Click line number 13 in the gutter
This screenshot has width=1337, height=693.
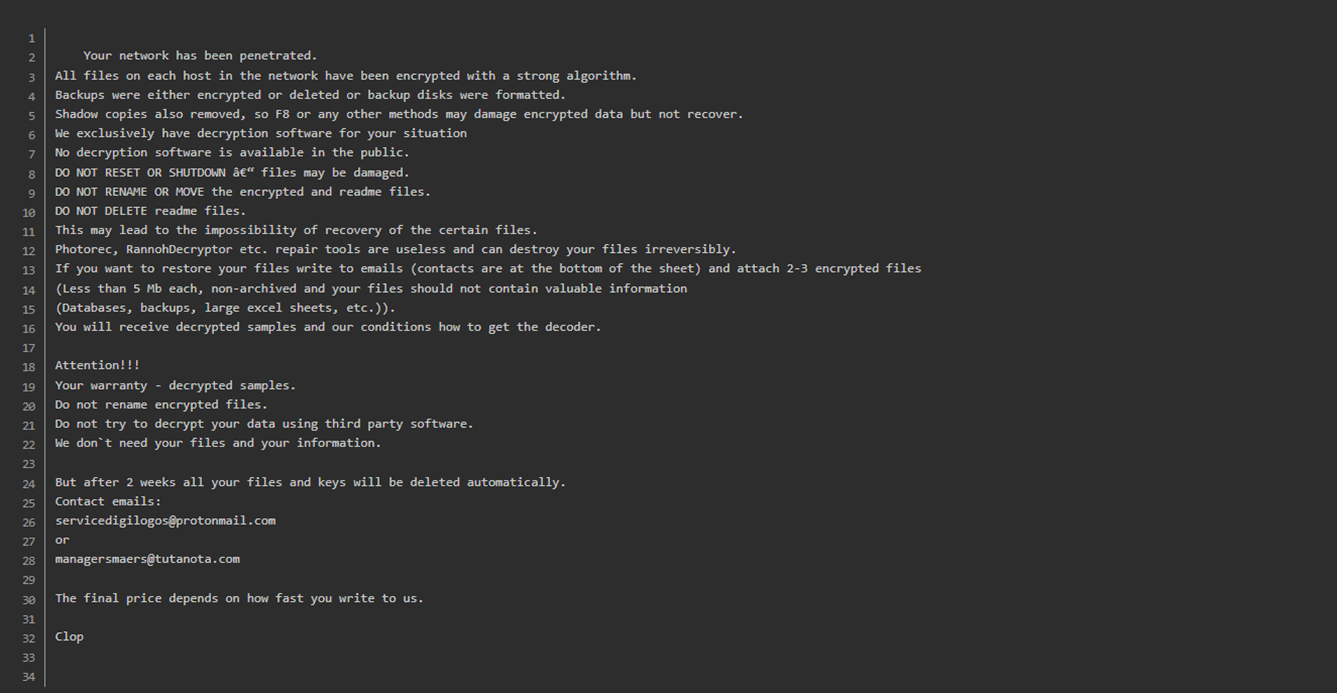[29, 270]
